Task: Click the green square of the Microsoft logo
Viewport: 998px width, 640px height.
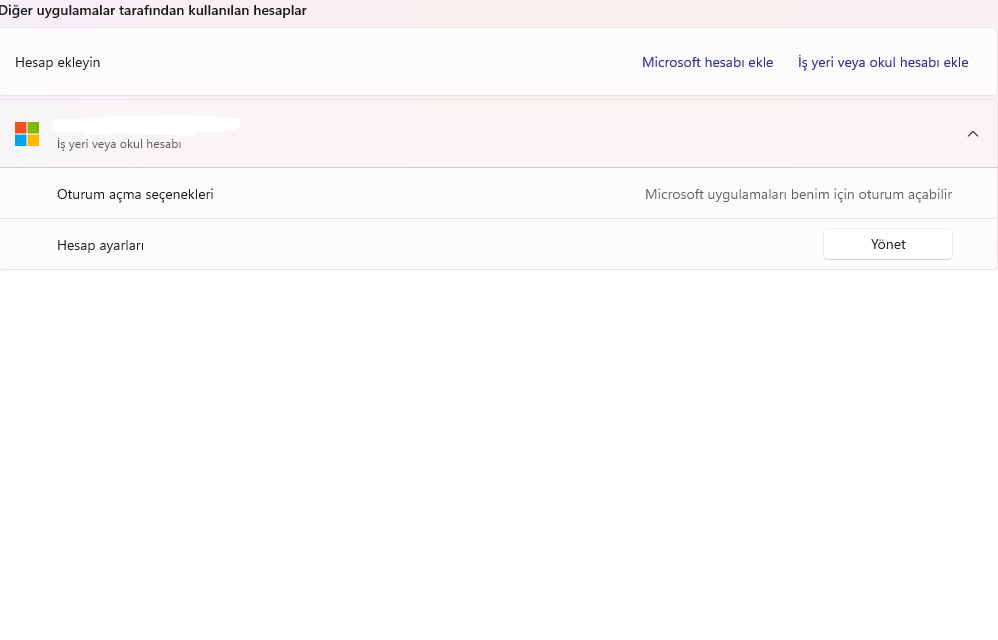Action: coord(33,128)
